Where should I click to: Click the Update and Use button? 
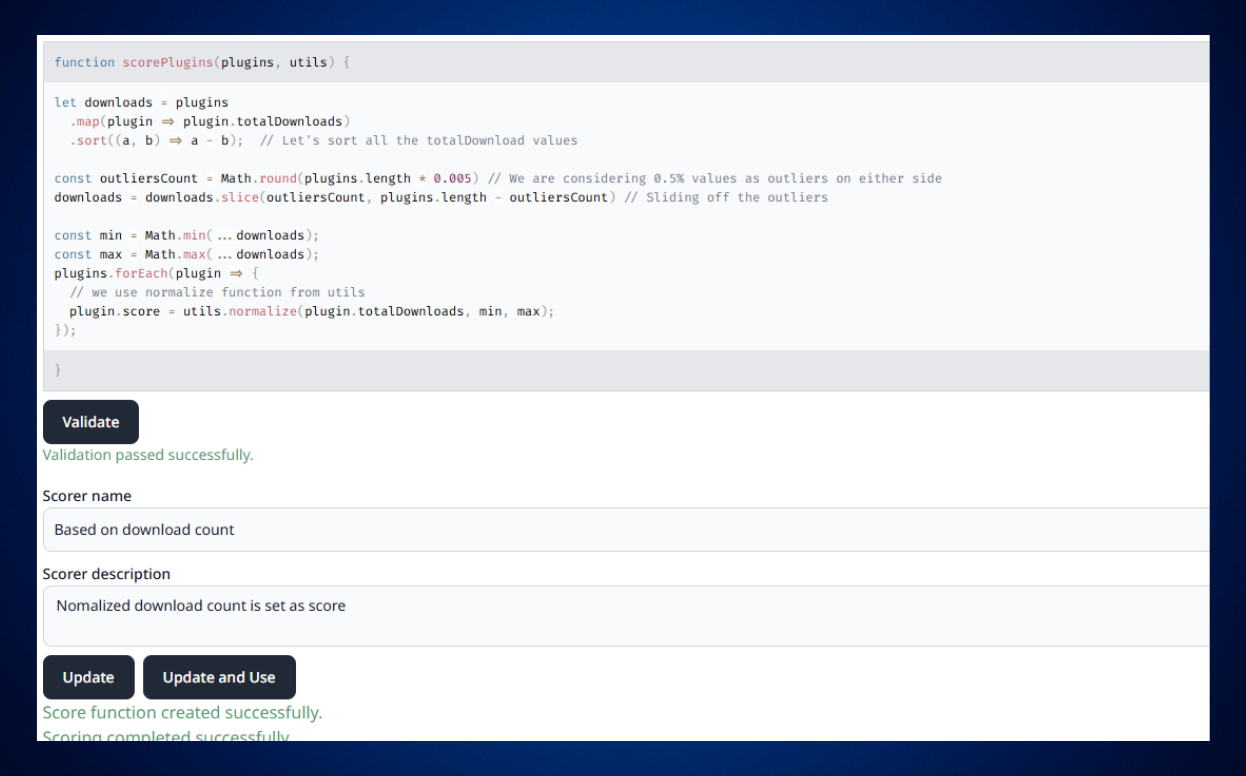tap(219, 677)
